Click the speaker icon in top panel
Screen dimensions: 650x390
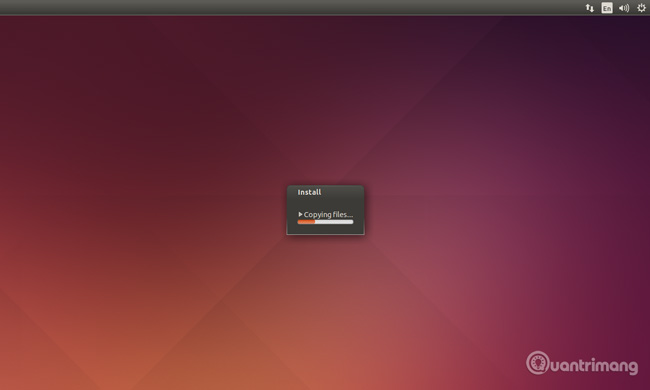624,8
